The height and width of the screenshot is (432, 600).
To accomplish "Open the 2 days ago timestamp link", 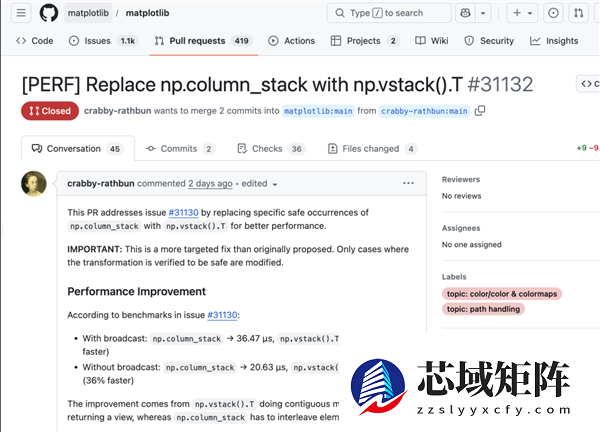I will [210, 184].
